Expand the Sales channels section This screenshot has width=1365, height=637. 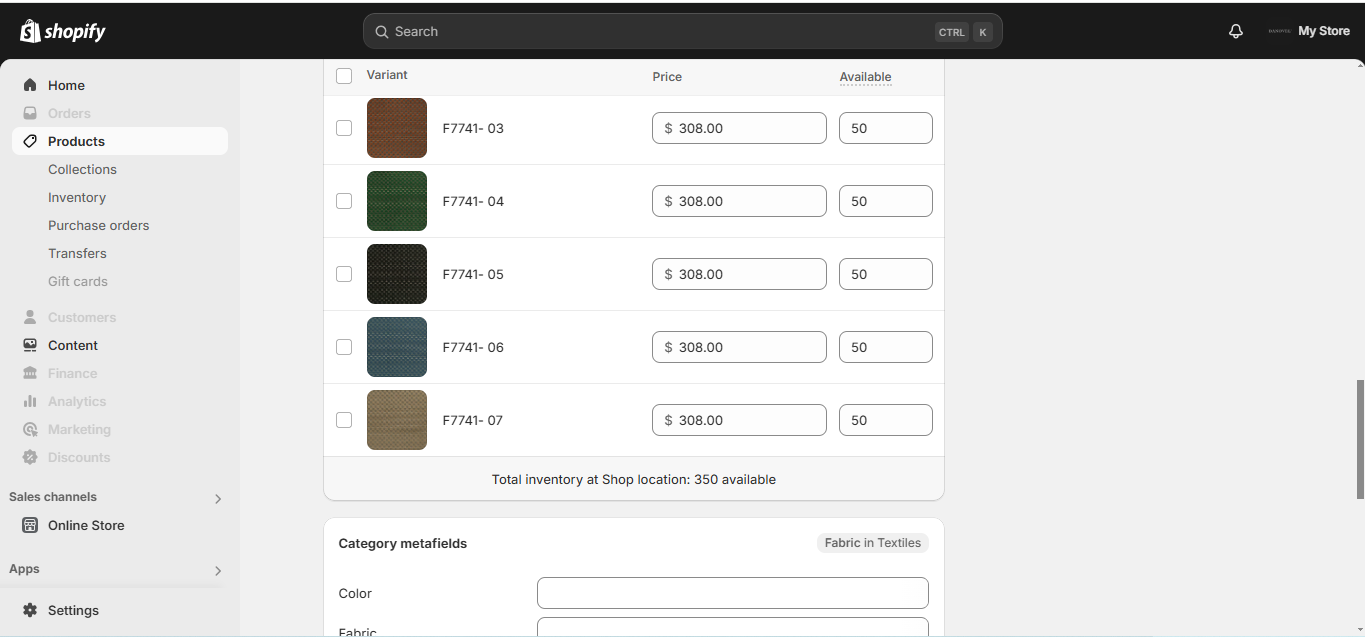[x=218, y=498]
